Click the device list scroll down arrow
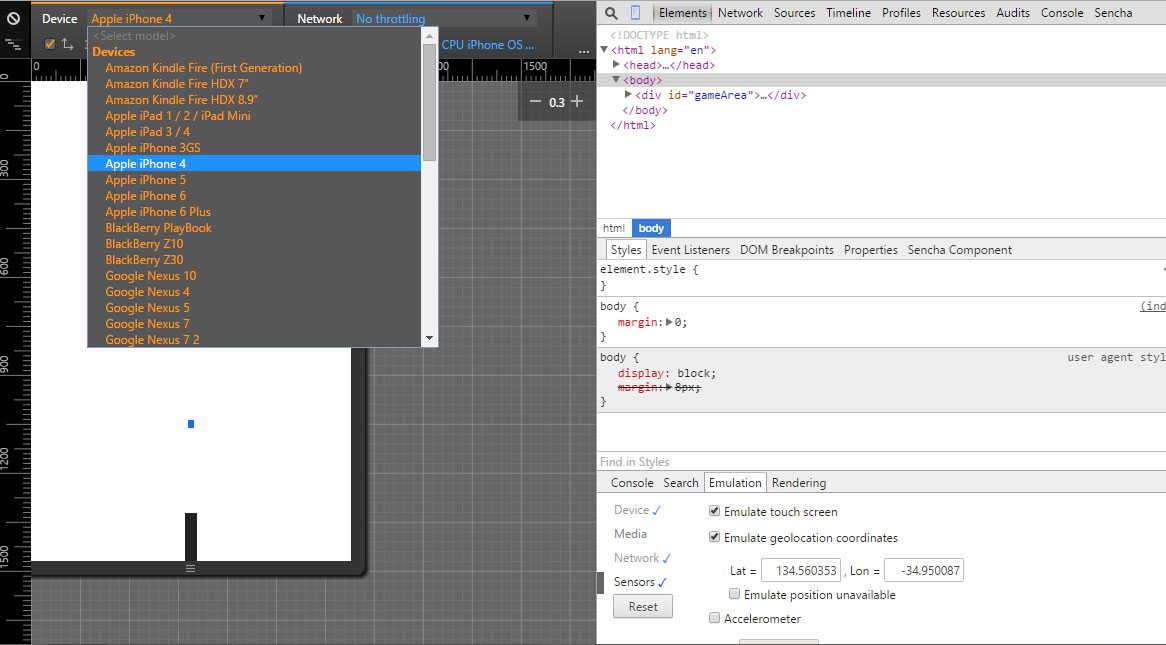Image resolution: width=1166 pixels, height=645 pixels. (429, 338)
